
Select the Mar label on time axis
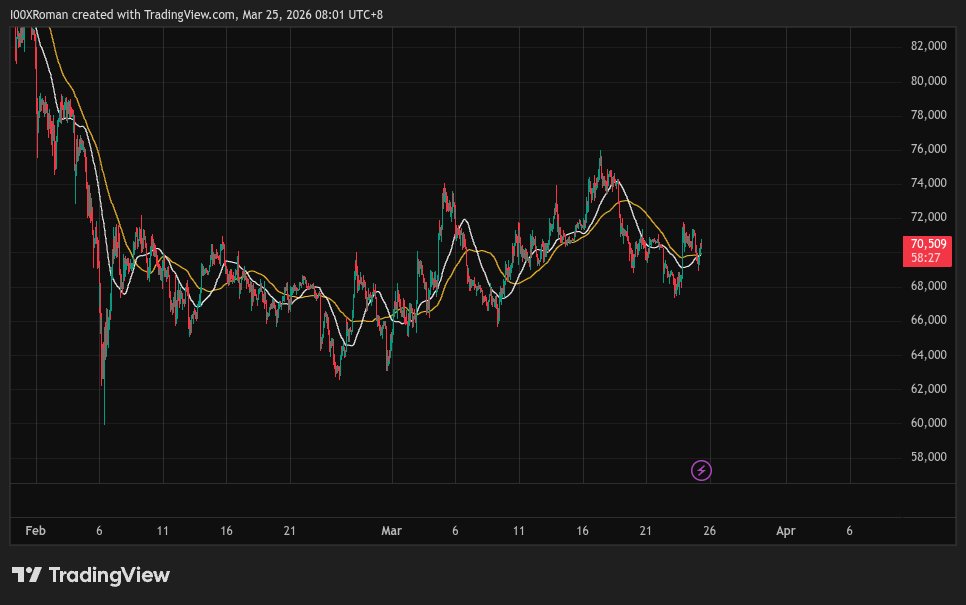(391, 531)
